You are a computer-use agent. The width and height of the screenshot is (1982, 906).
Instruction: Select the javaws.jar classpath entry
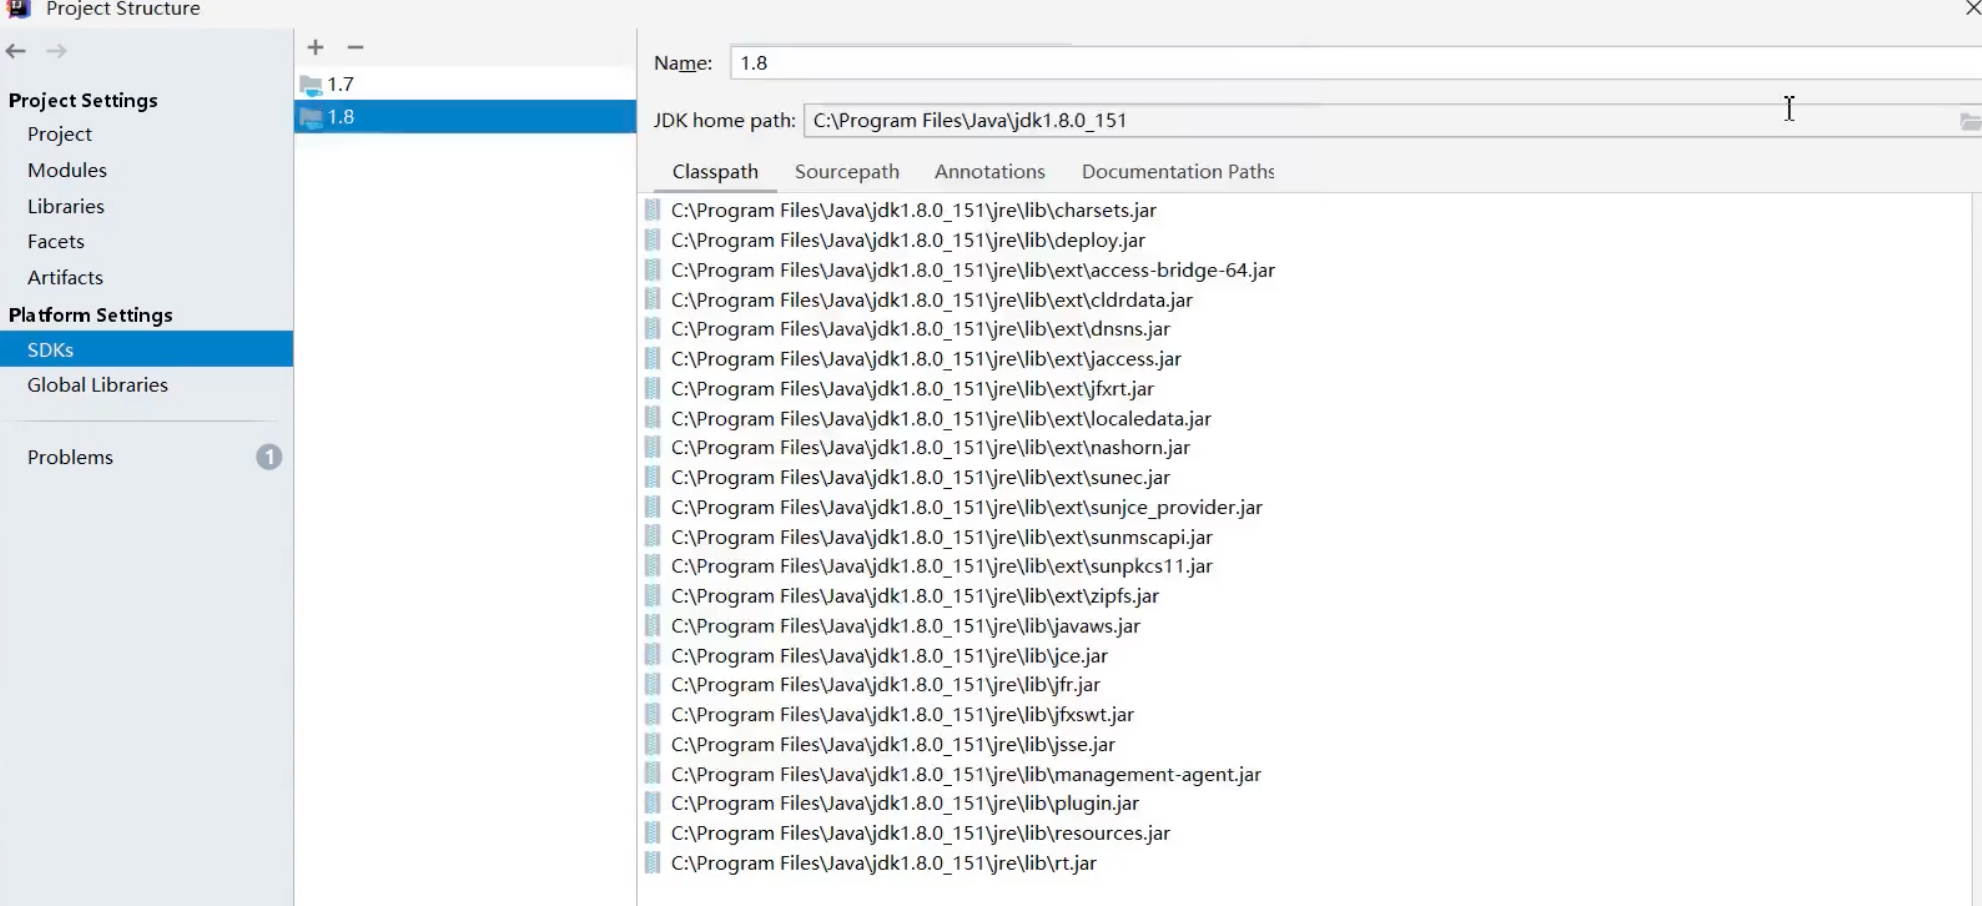[x=905, y=626]
